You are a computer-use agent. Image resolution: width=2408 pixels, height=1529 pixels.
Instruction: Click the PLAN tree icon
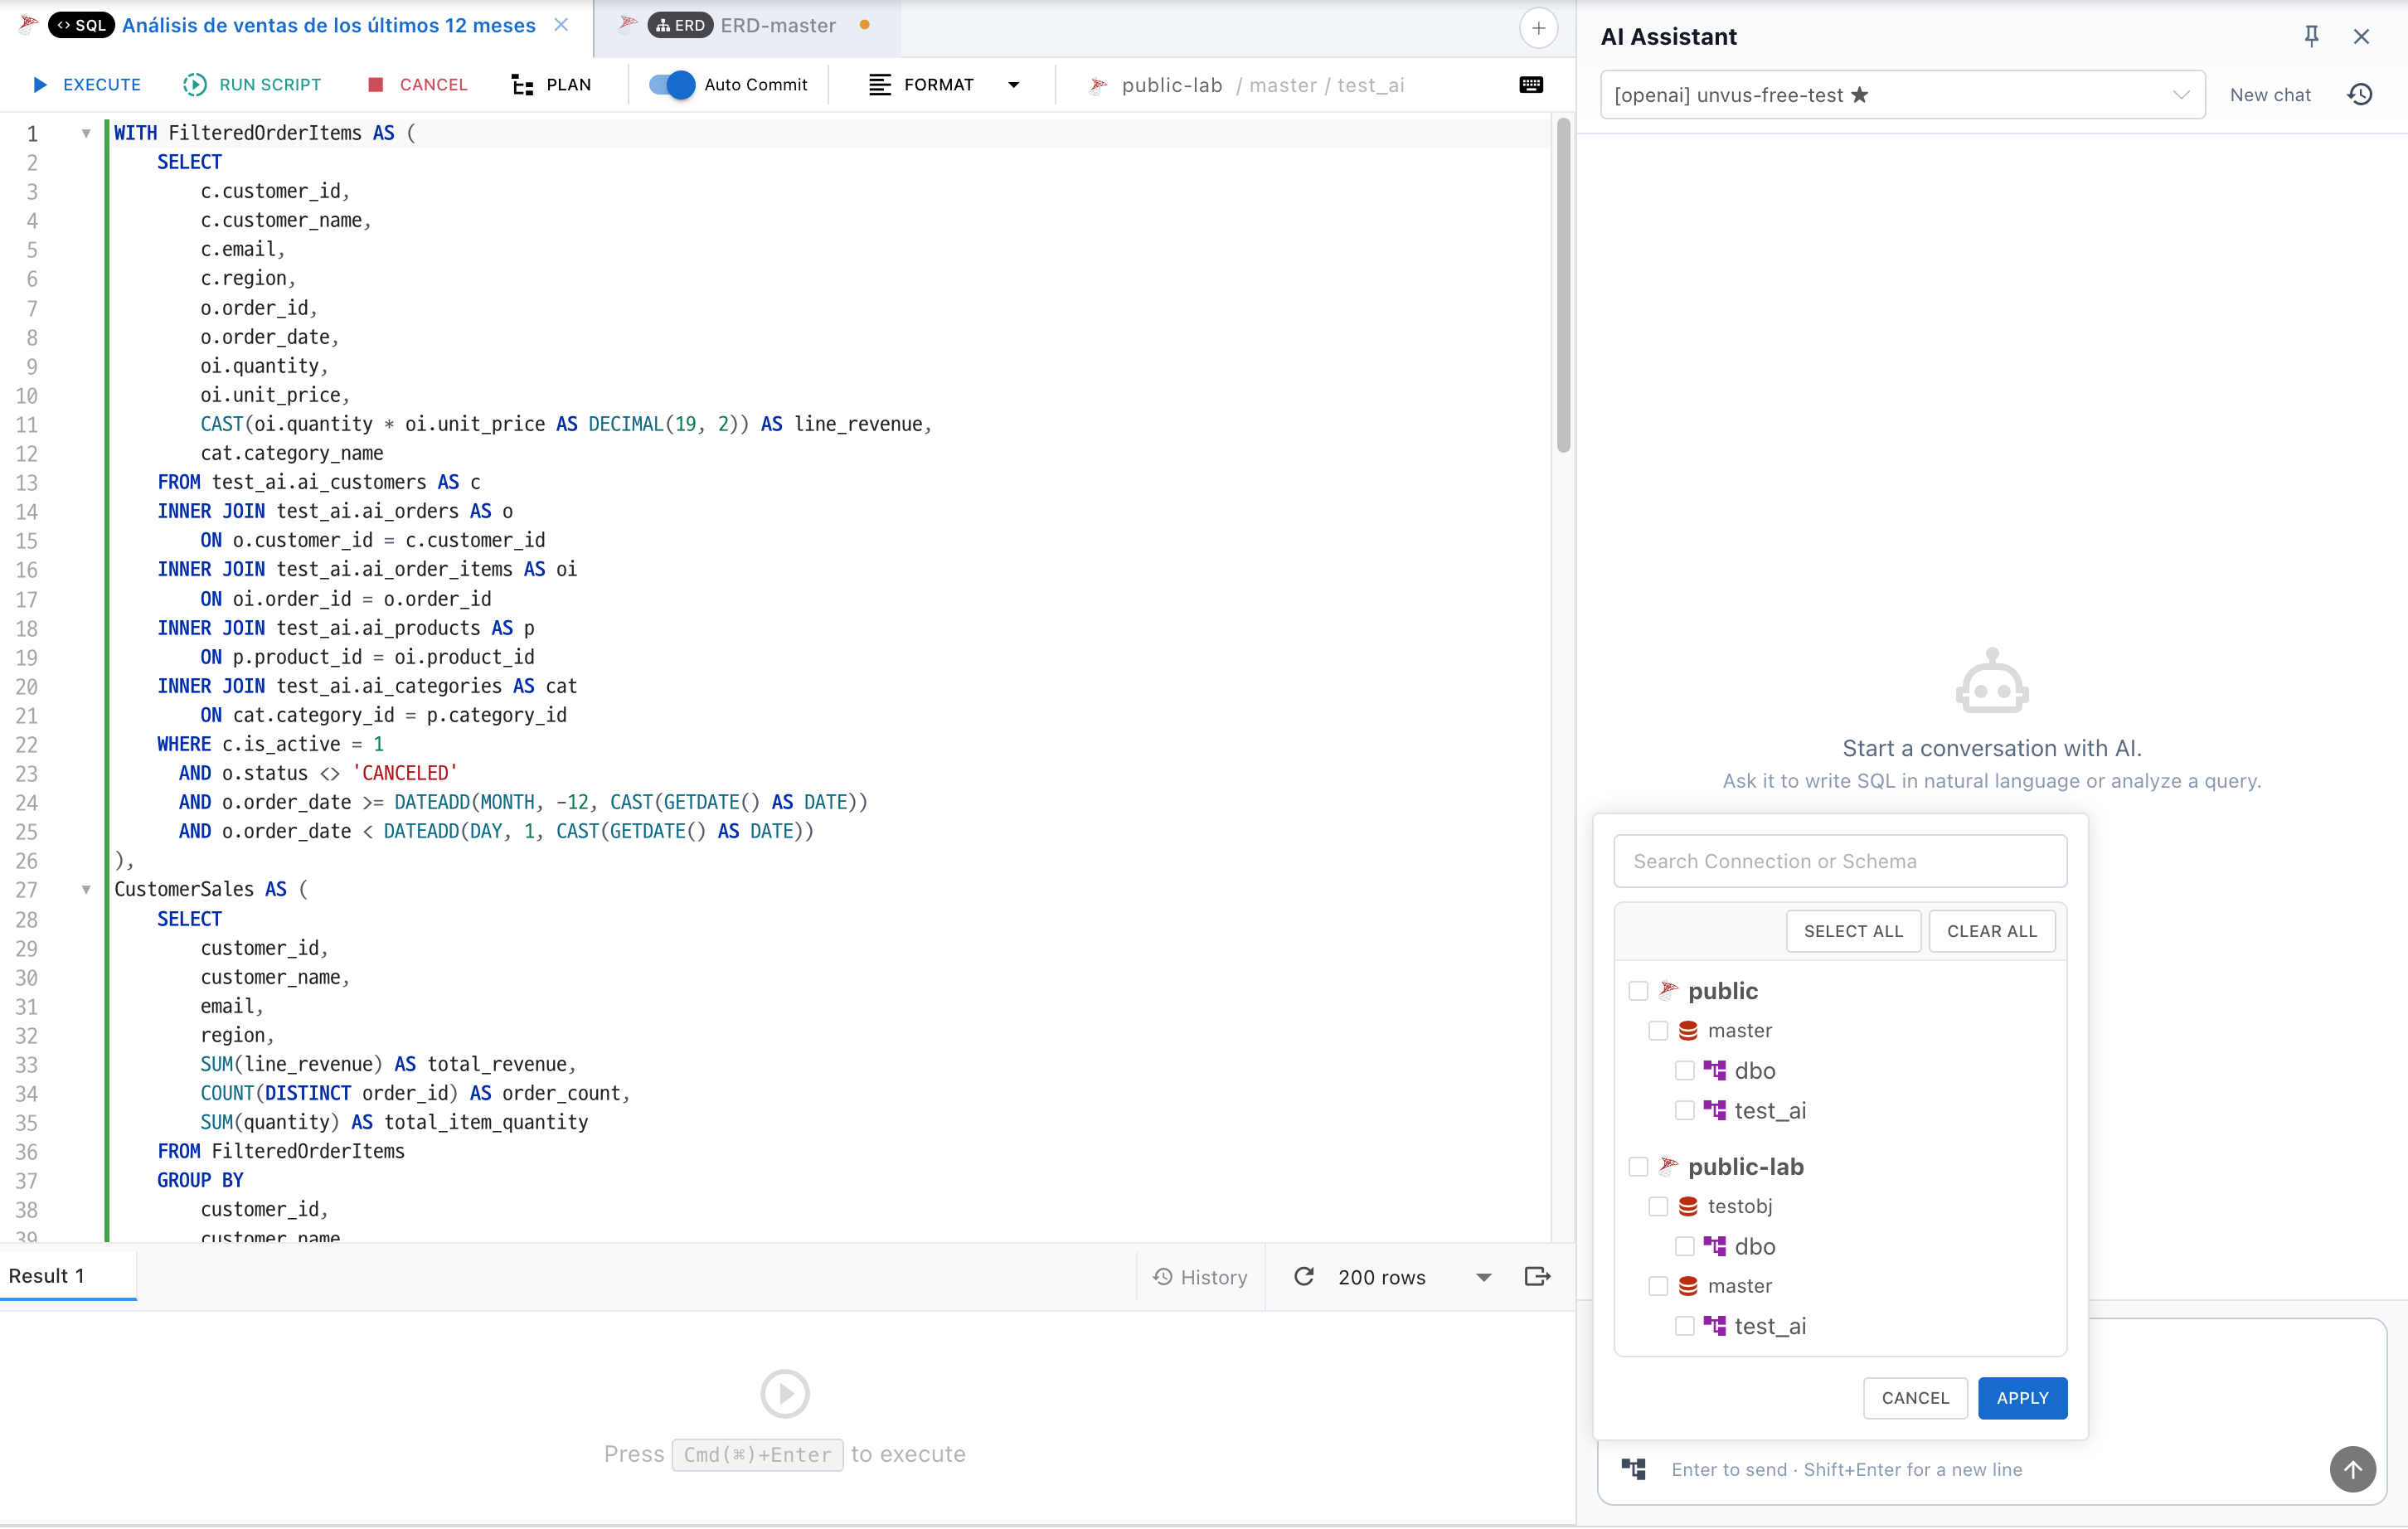click(x=522, y=85)
